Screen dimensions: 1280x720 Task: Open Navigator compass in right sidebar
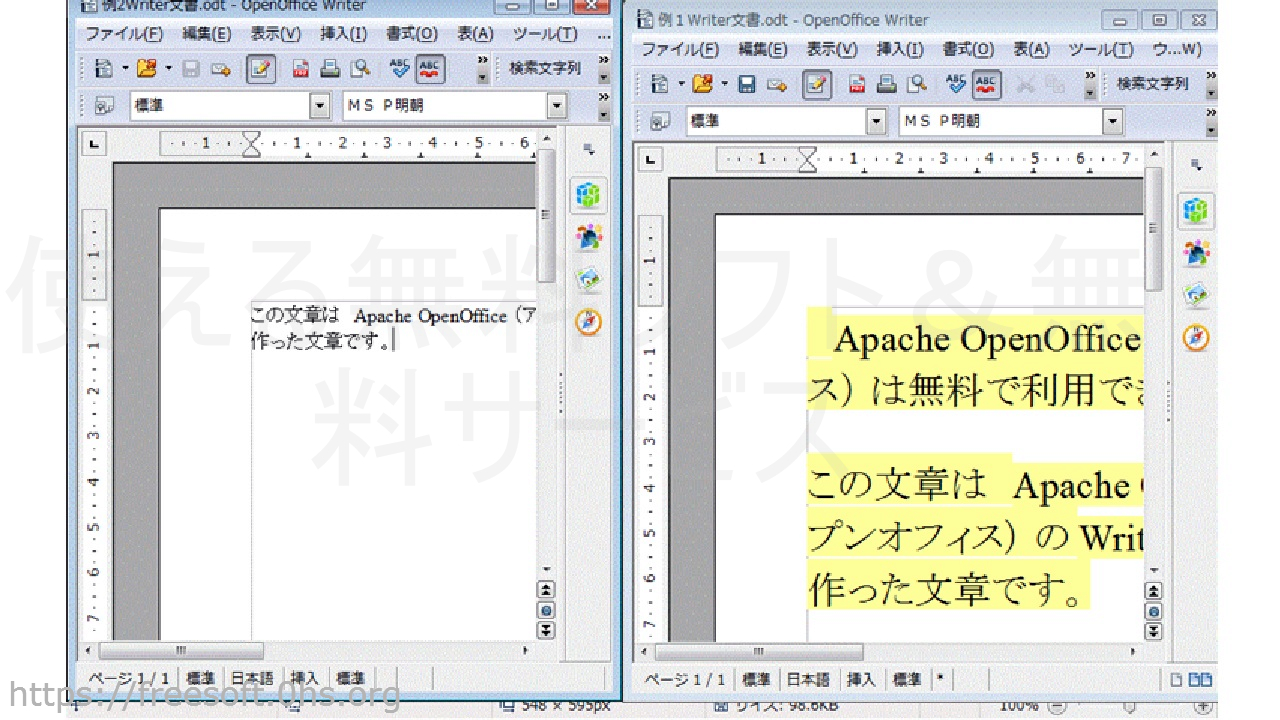[x=1195, y=338]
